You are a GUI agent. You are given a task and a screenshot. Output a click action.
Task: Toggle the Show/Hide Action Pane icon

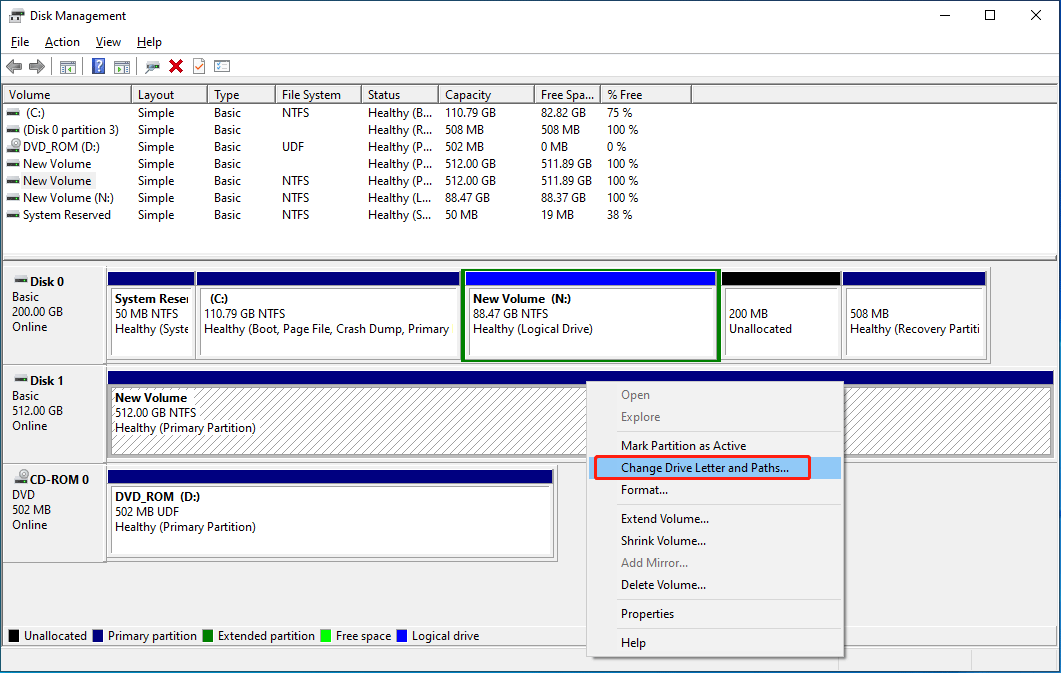pos(121,67)
